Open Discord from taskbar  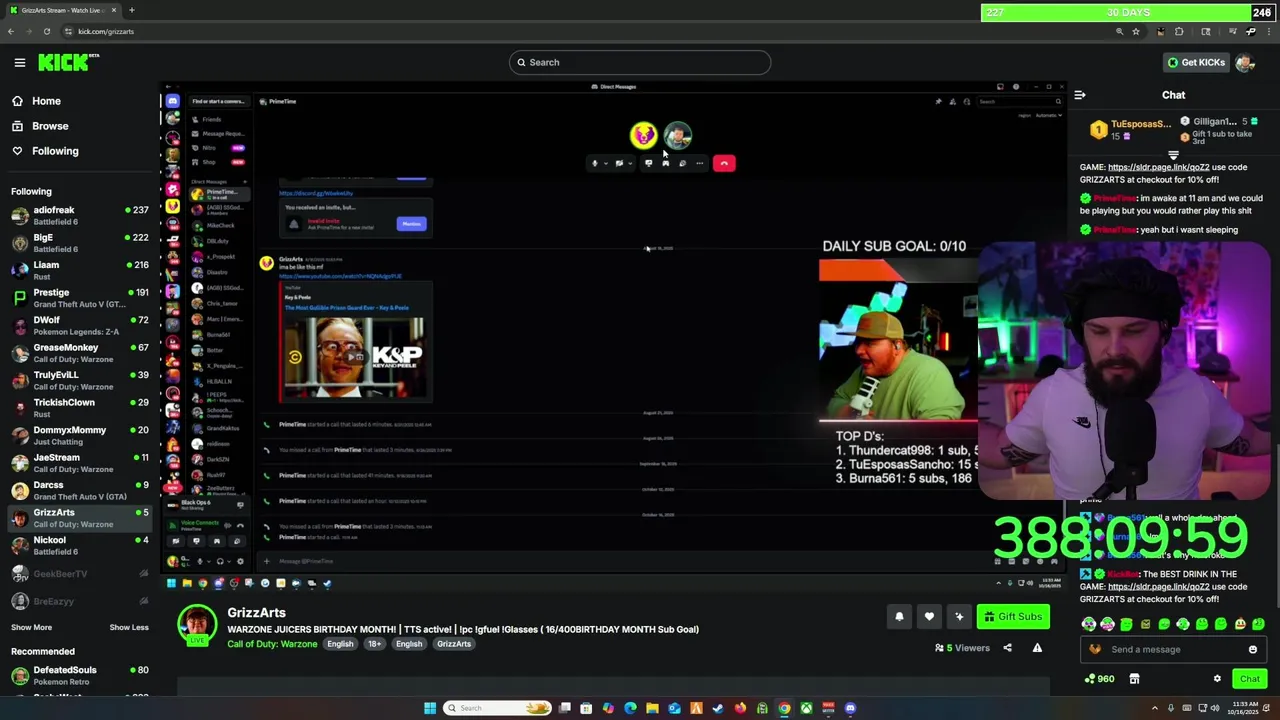click(x=850, y=708)
